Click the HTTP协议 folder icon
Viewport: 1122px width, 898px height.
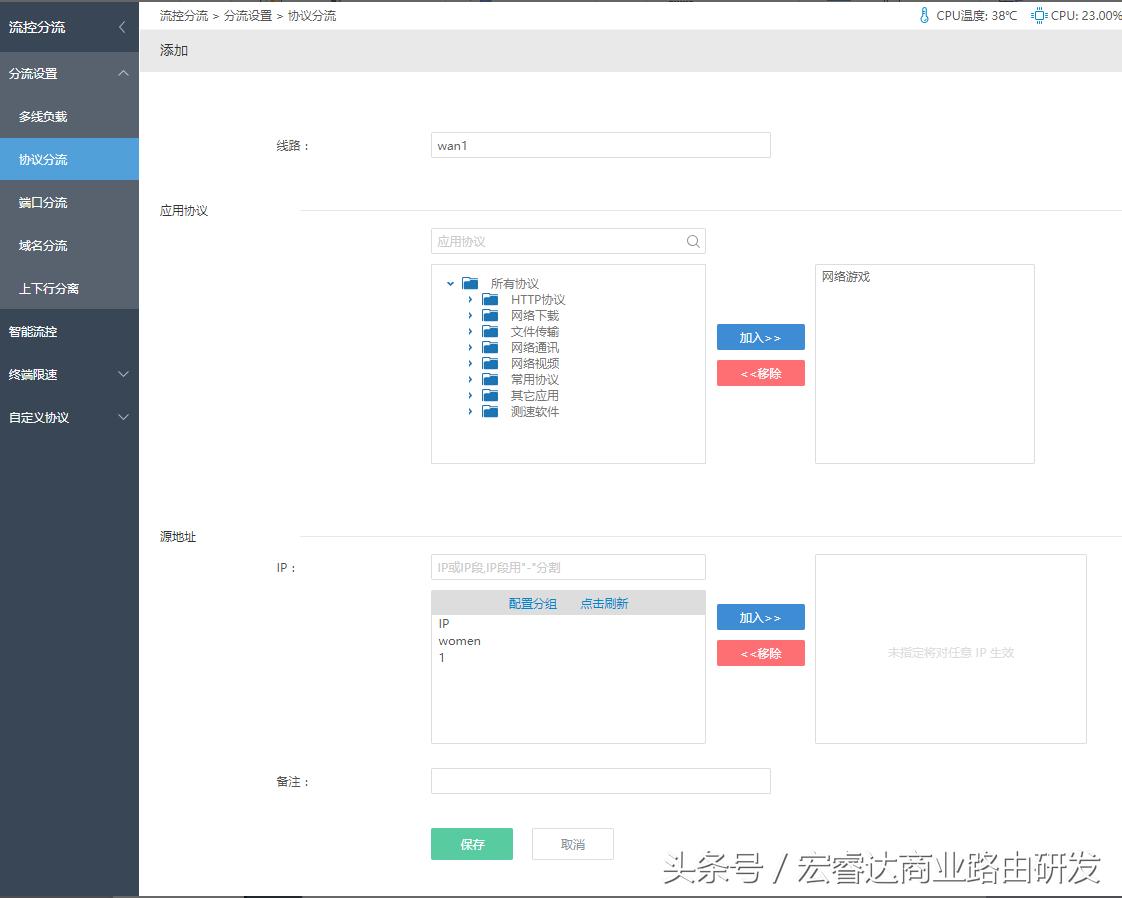click(490, 299)
